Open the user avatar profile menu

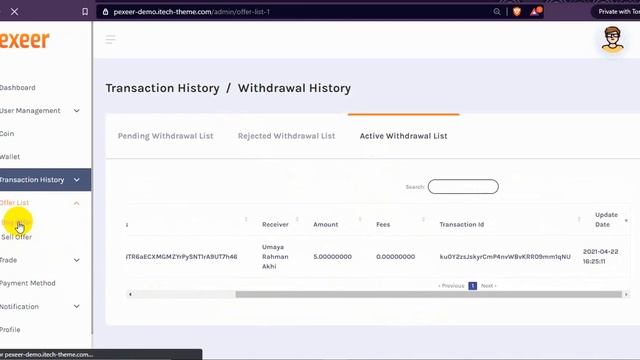point(612,40)
